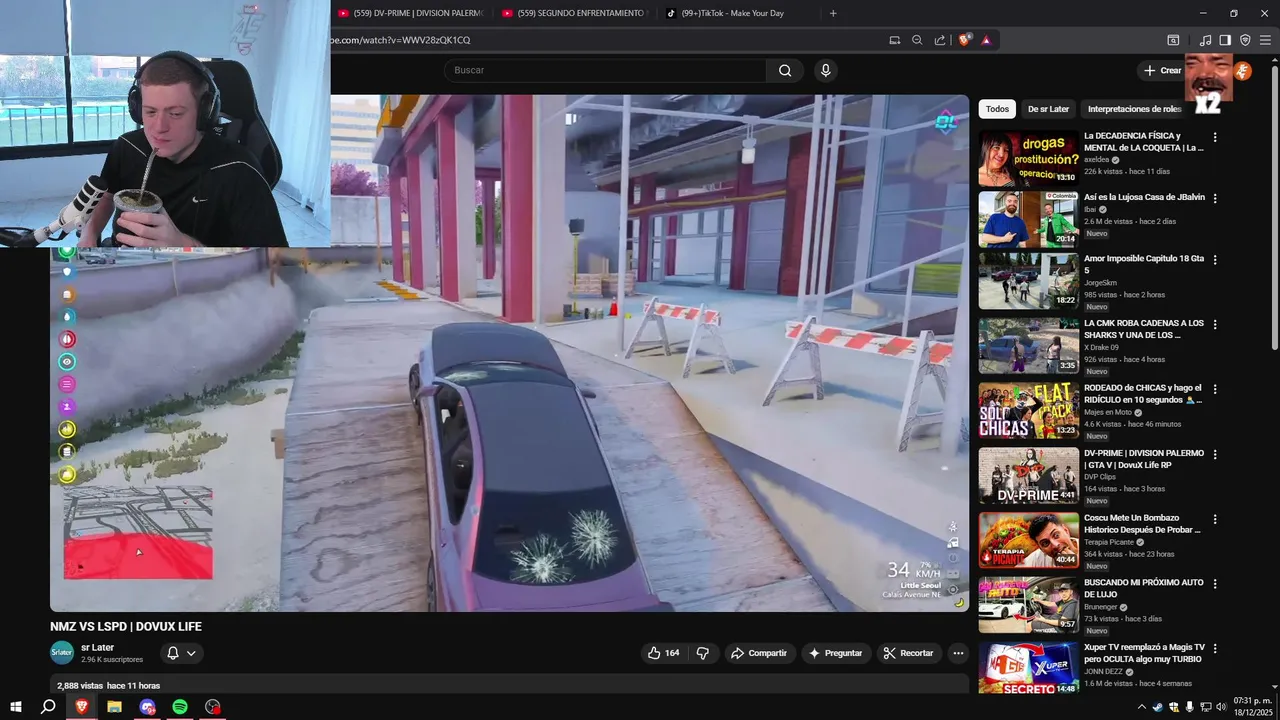1280x720 pixels.
Task: Open the taskbar clock and date
Action: tap(1251, 706)
